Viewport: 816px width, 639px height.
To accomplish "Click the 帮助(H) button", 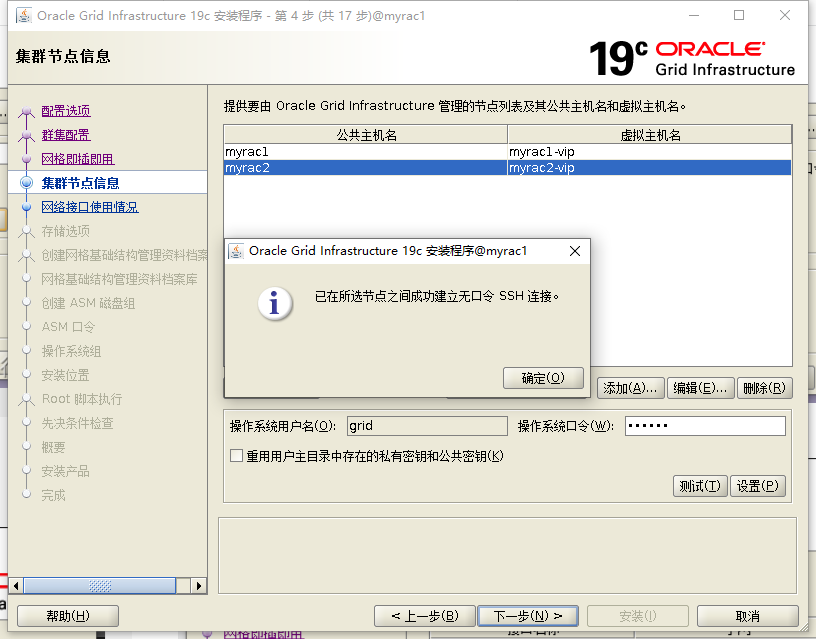I will point(68,616).
